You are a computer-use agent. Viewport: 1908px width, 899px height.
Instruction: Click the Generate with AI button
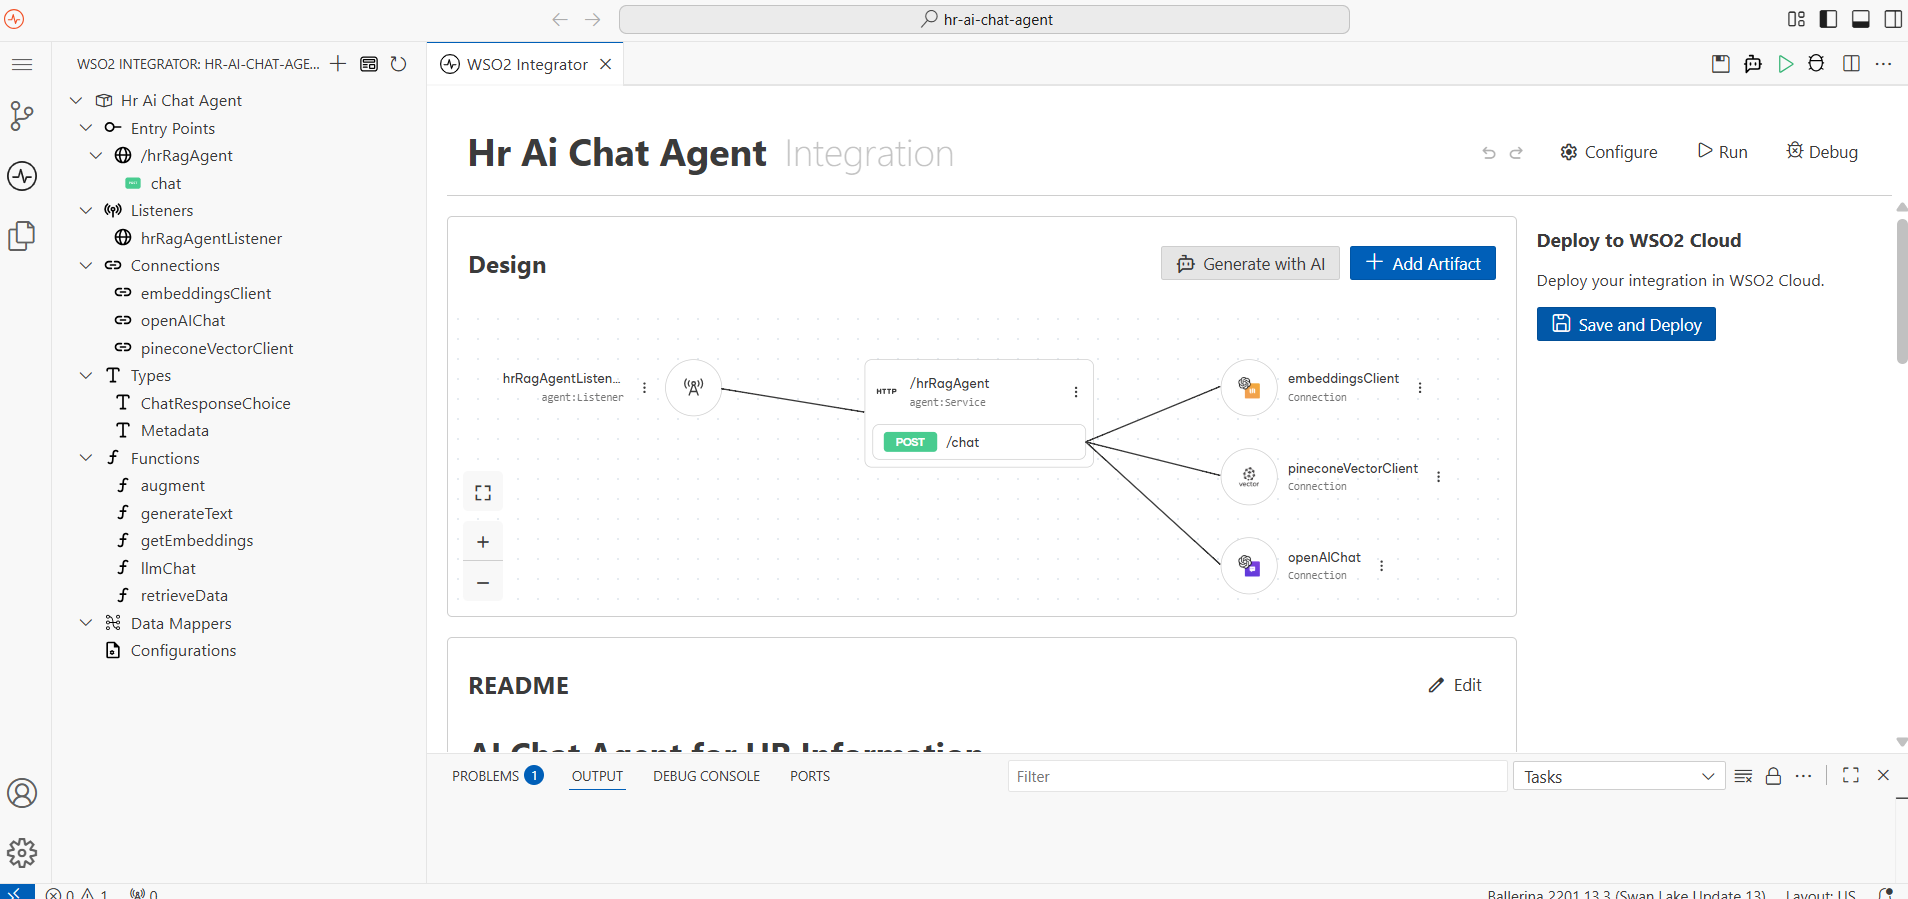1250,264
